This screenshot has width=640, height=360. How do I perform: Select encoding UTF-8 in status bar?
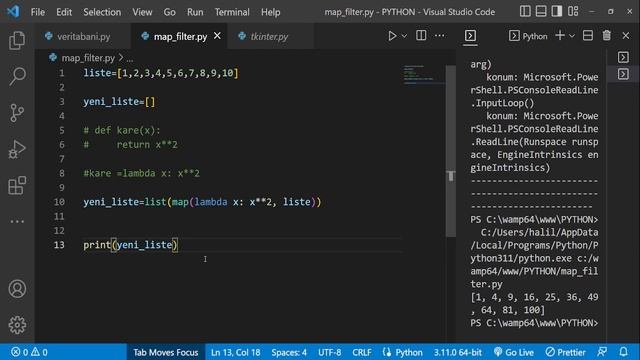329,352
